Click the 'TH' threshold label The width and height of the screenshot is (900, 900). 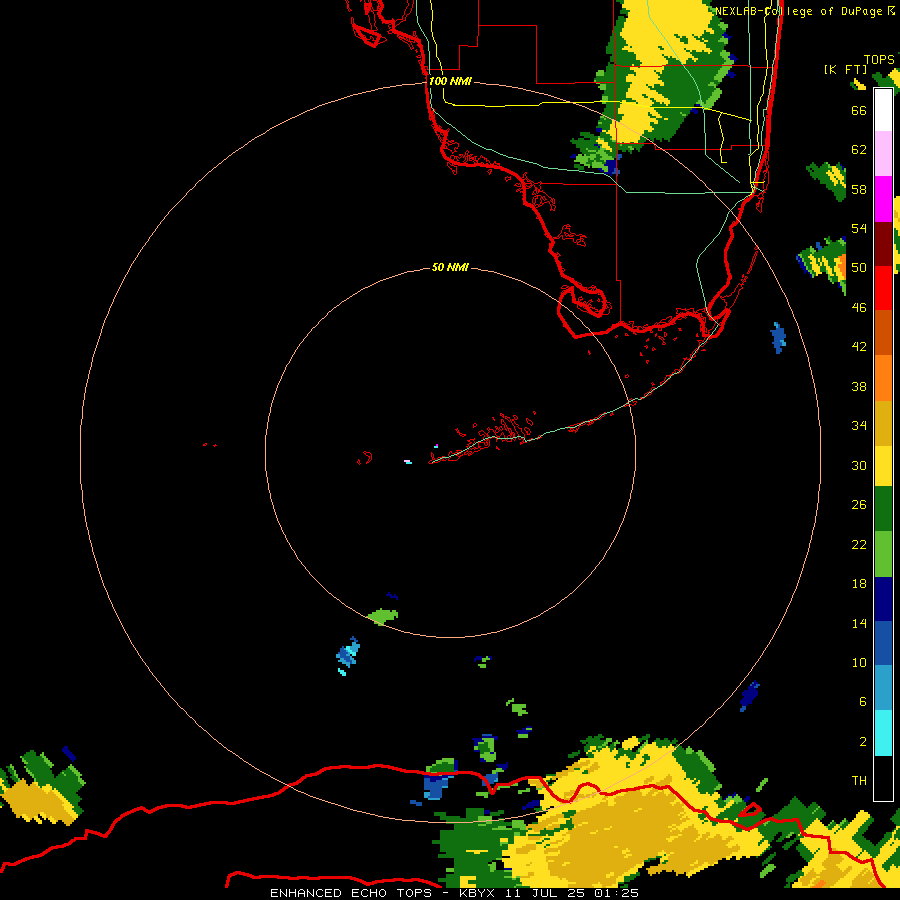point(859,781)
